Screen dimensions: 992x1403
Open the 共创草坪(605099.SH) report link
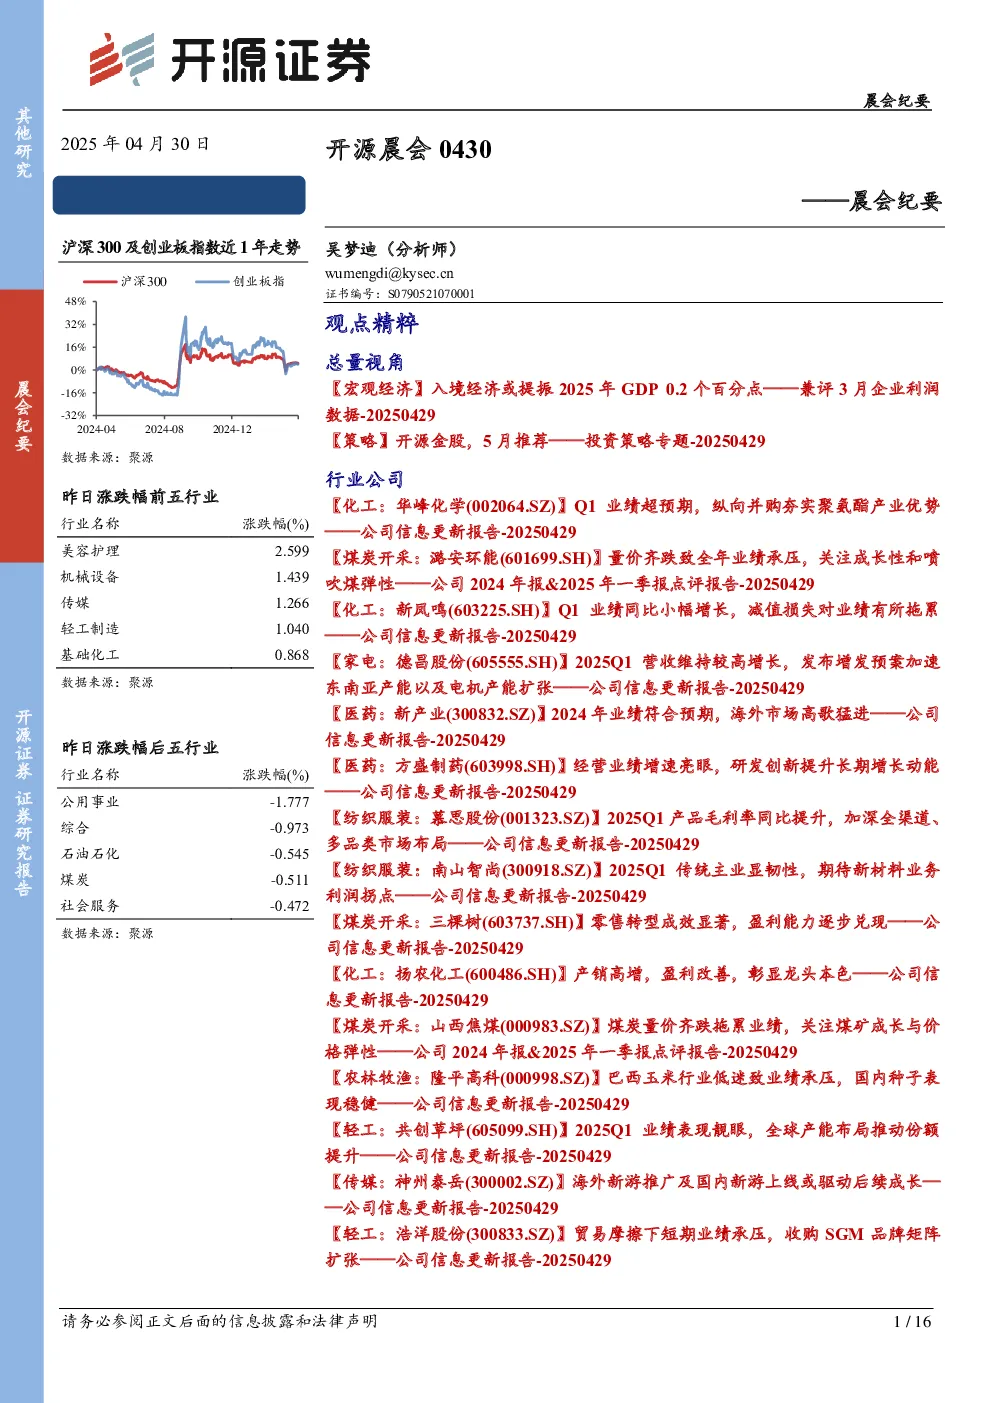[x=632, y=1143]
